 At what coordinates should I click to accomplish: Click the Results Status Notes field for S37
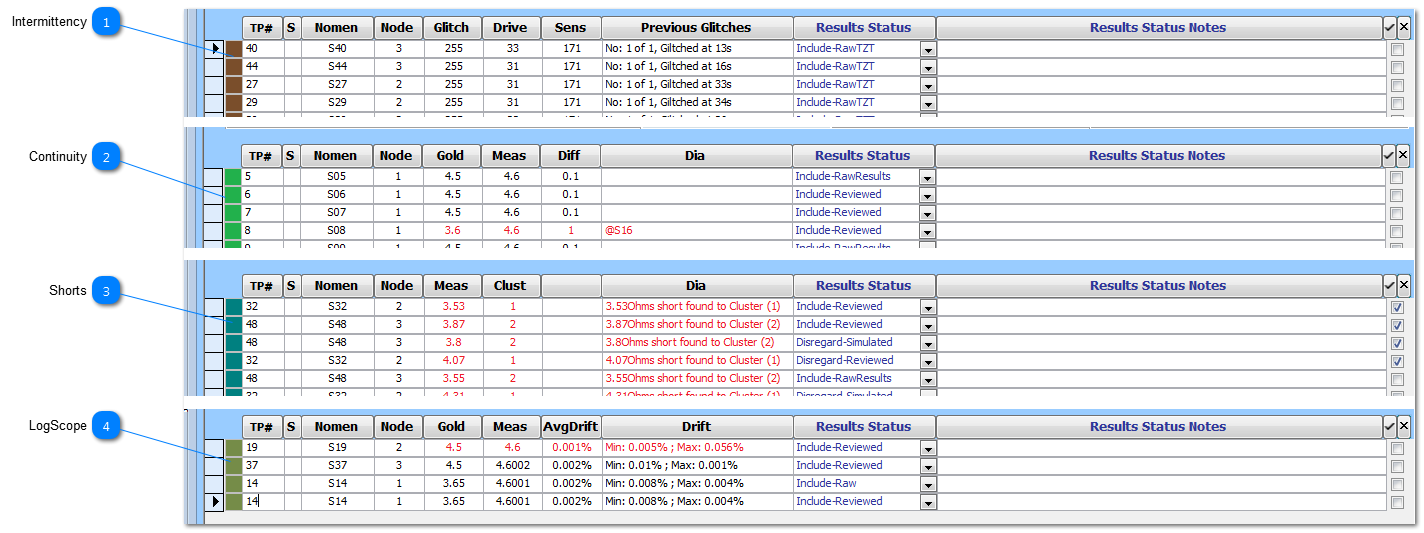[1160, 465]
